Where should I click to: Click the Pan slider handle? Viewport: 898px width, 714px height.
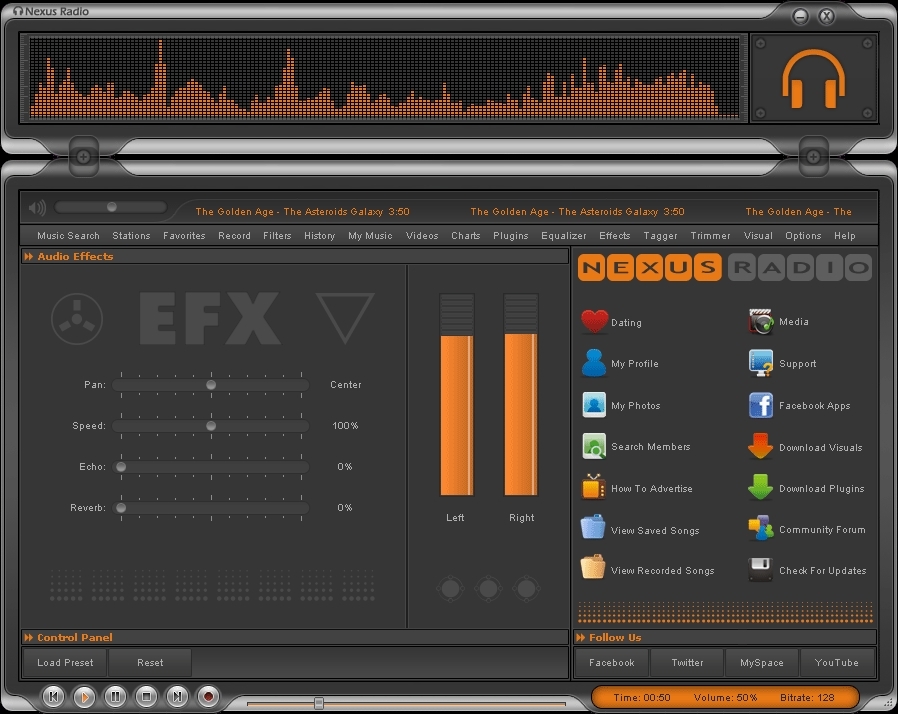pyautogui.click(x=211, y=385)
